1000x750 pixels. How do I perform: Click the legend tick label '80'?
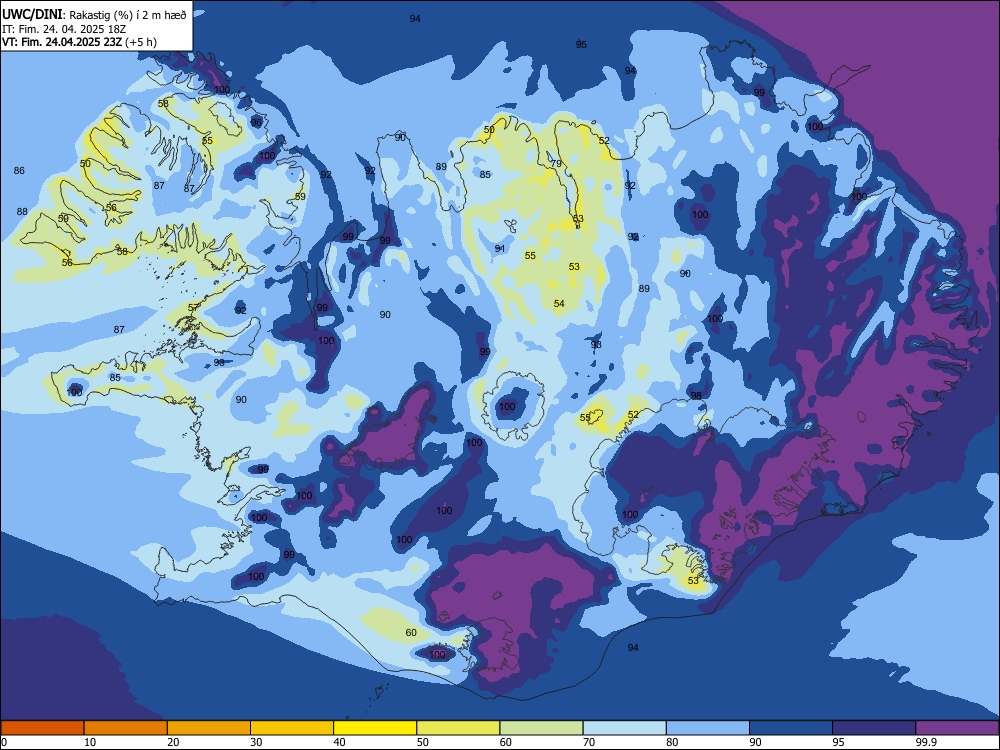pyautogui.click(x=672, y=742)
